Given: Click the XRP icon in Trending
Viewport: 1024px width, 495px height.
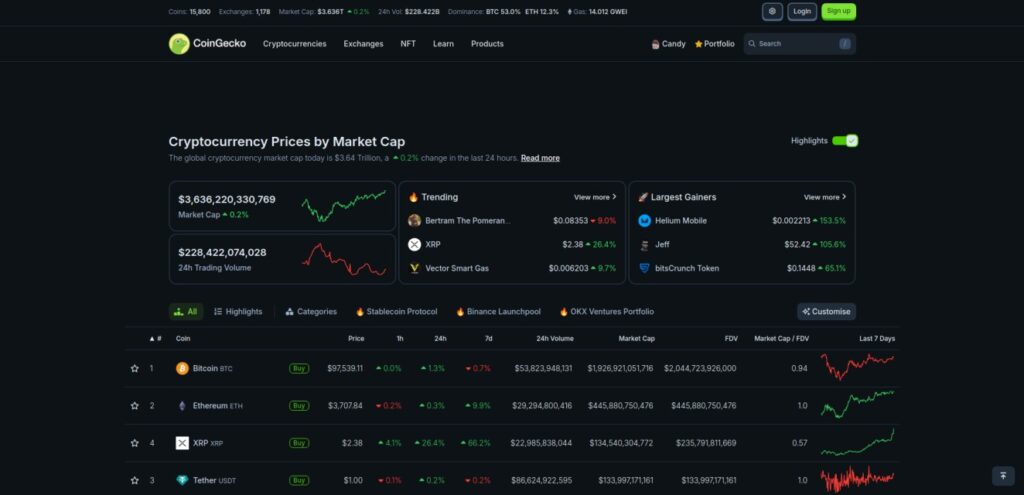Looking at the screenshot, I should pos(415,244).
